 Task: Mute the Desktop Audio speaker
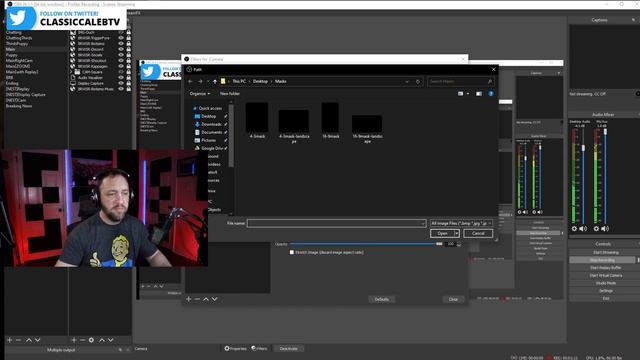pyautogui.click(x=583, y=229)
